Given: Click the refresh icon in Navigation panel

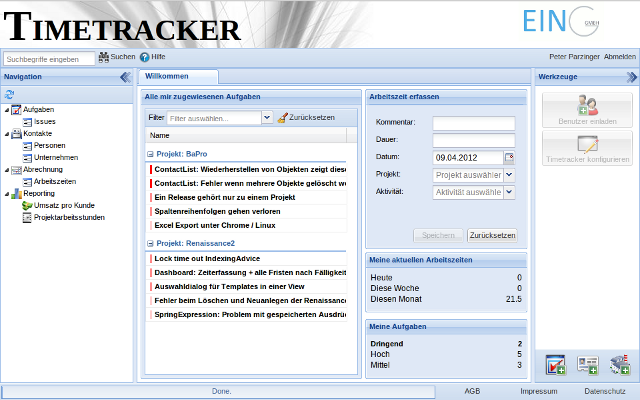Looking at the screenshot, I should click(10, 93).
